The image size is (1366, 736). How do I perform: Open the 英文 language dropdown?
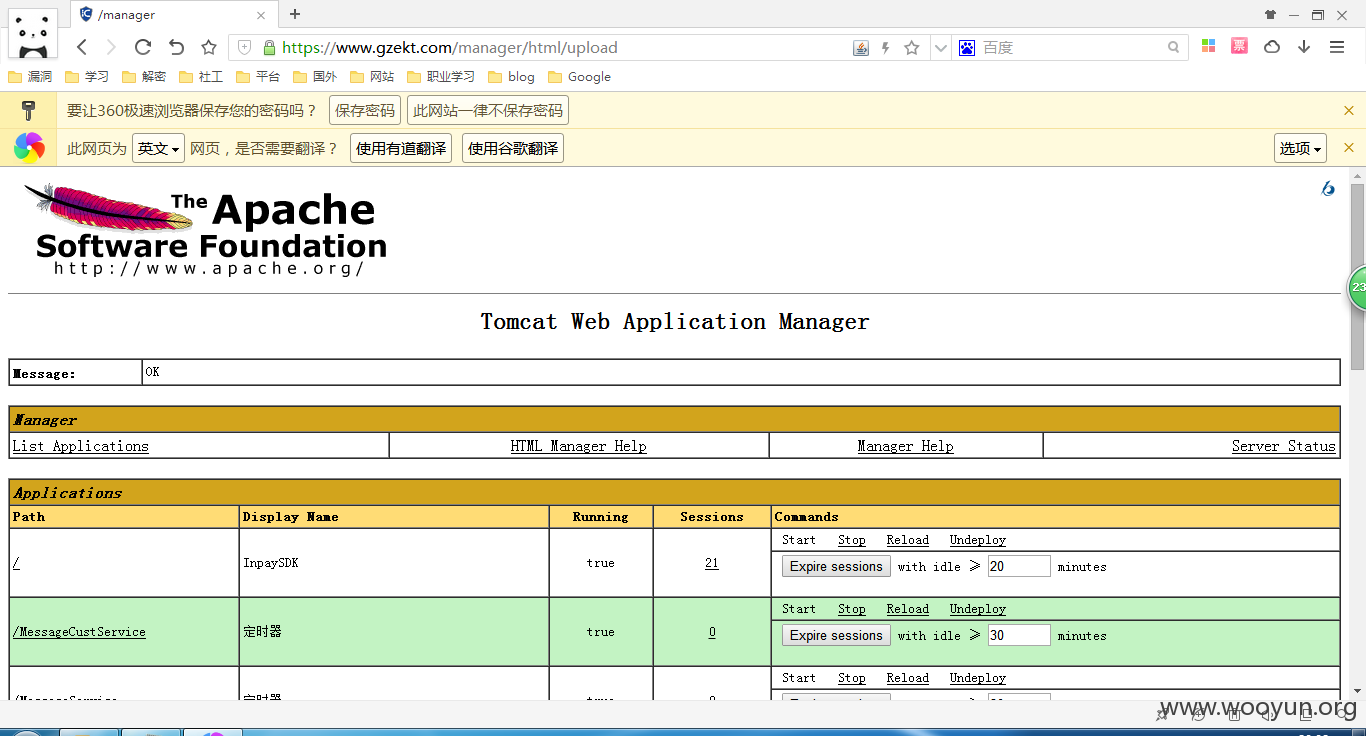[x=159, y=149]
